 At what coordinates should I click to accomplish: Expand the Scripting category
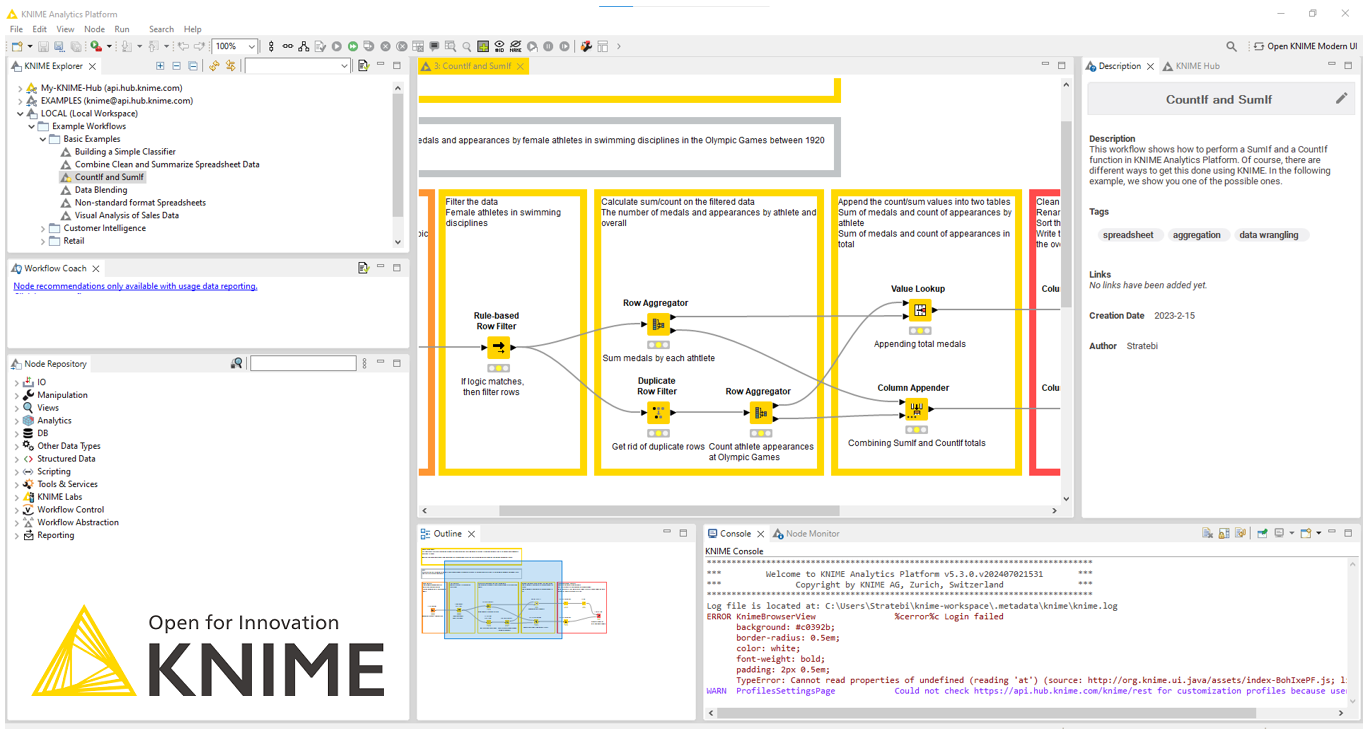point(16,472)
